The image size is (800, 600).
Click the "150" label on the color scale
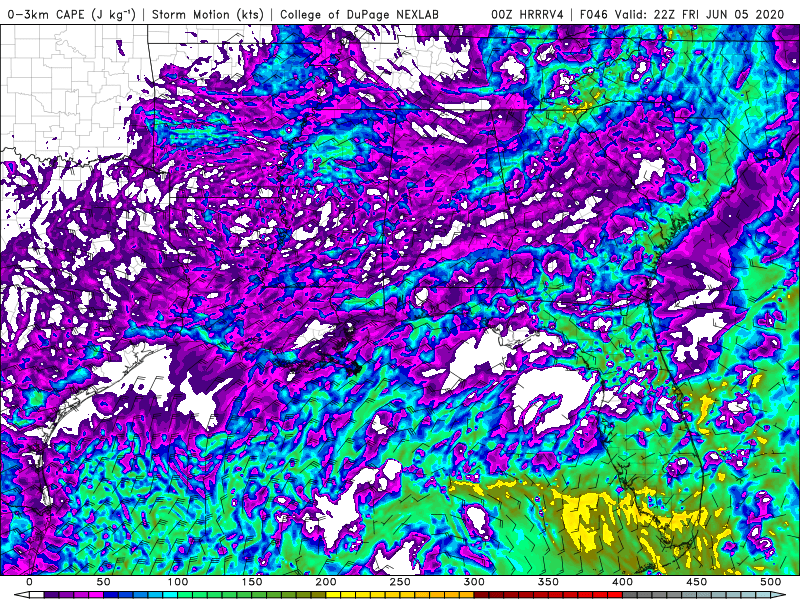point(252,582)
